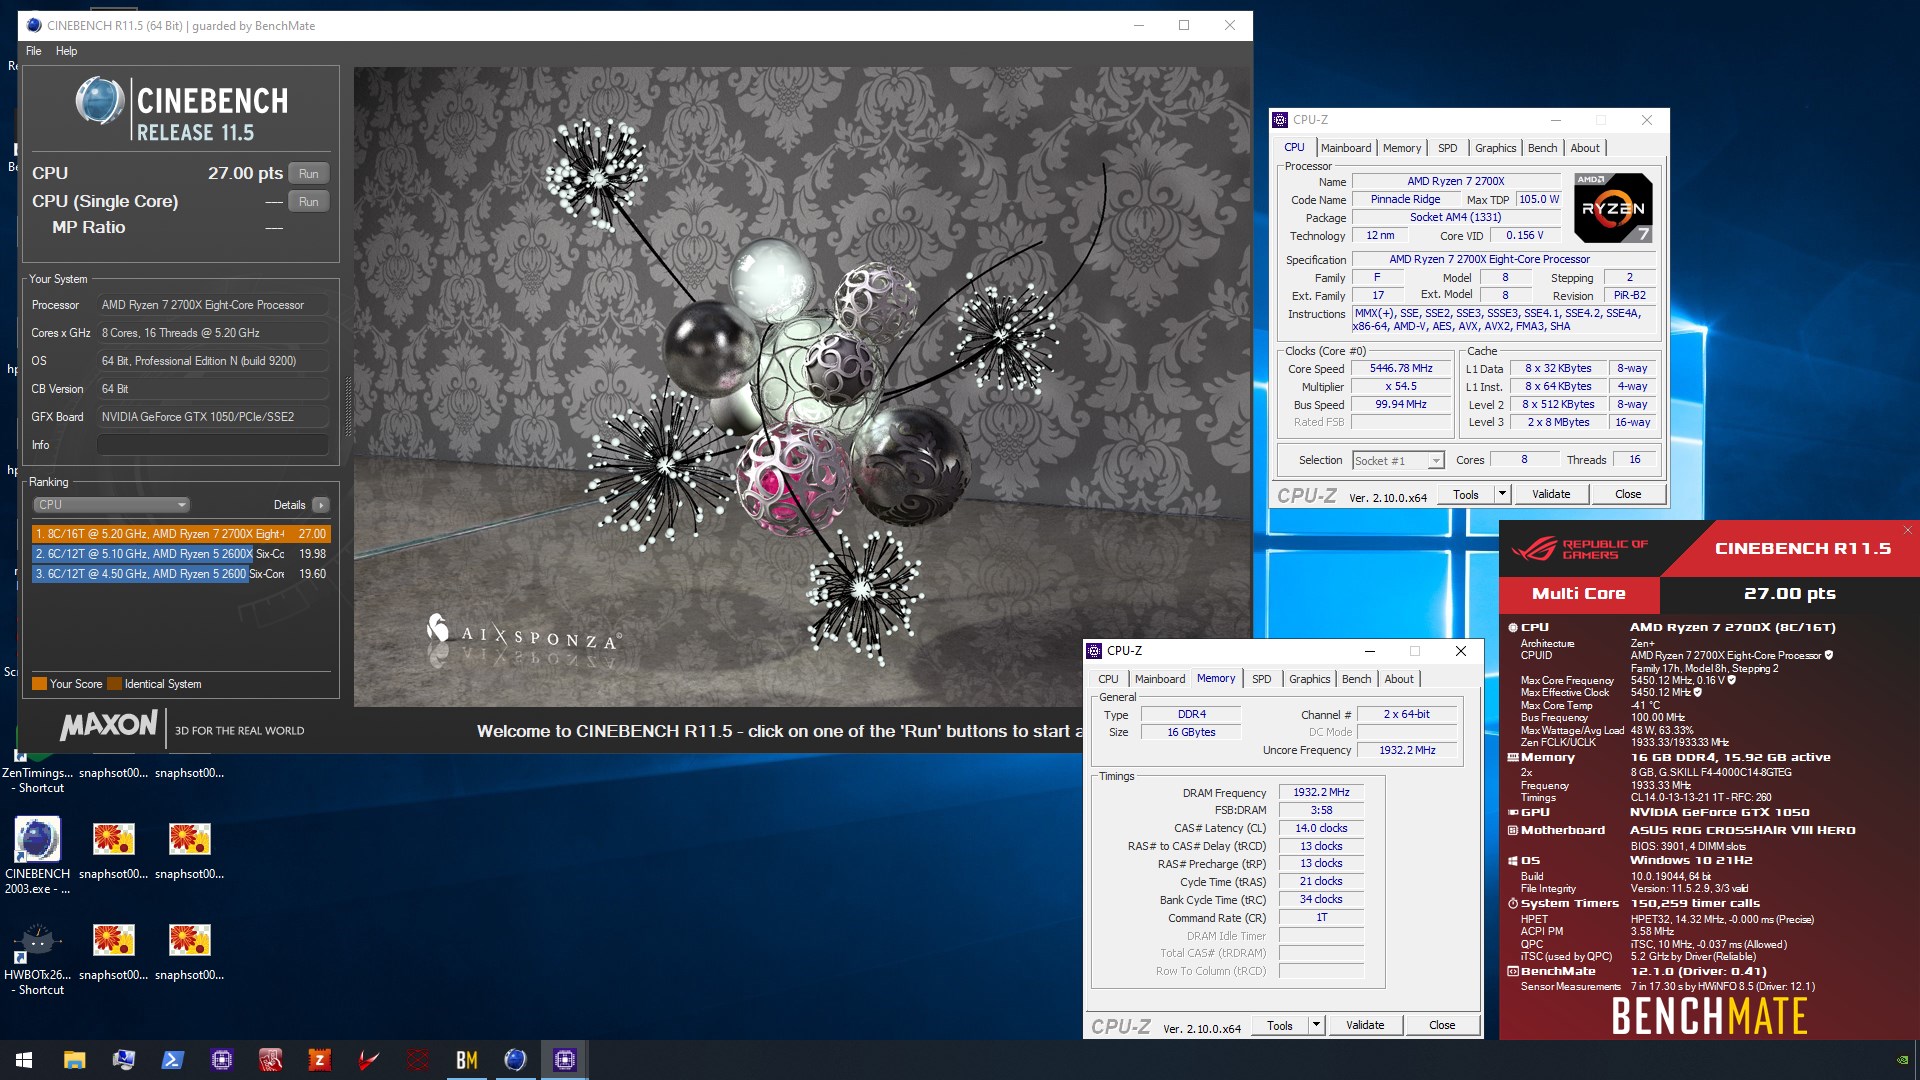Image resolution: width=1920 pixels, height=1080 pixels.
Task: Click the CAS# Latency value 14.0 clocks
Action: click(x=1321, y=828)
